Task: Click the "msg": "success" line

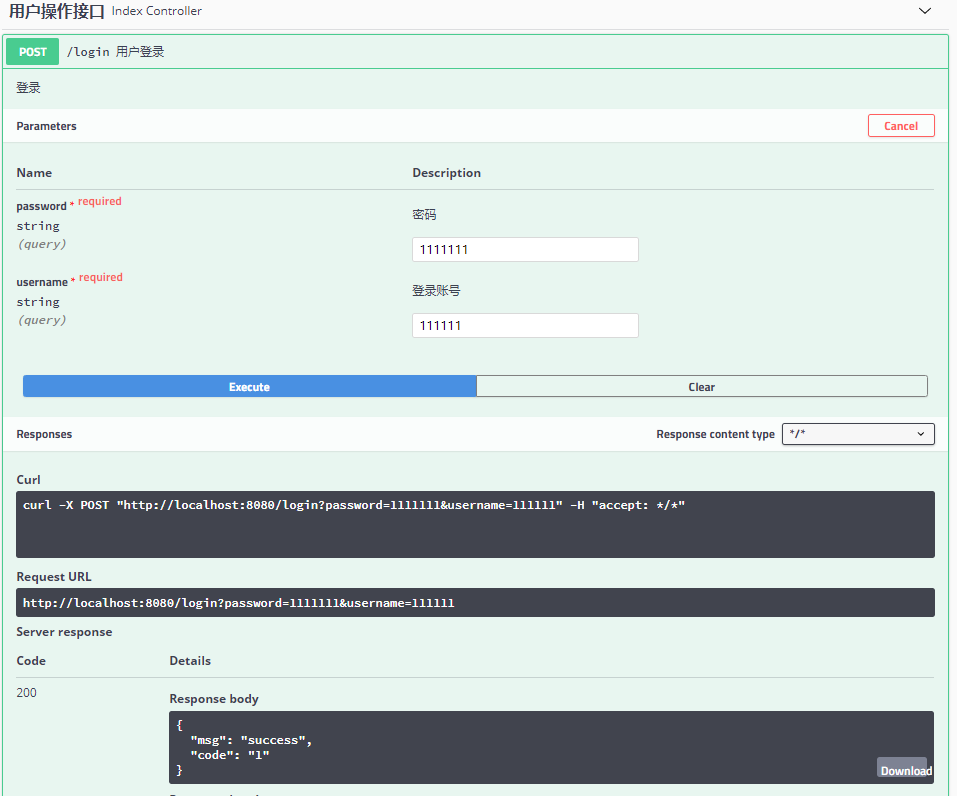Action: coord(251,740)
